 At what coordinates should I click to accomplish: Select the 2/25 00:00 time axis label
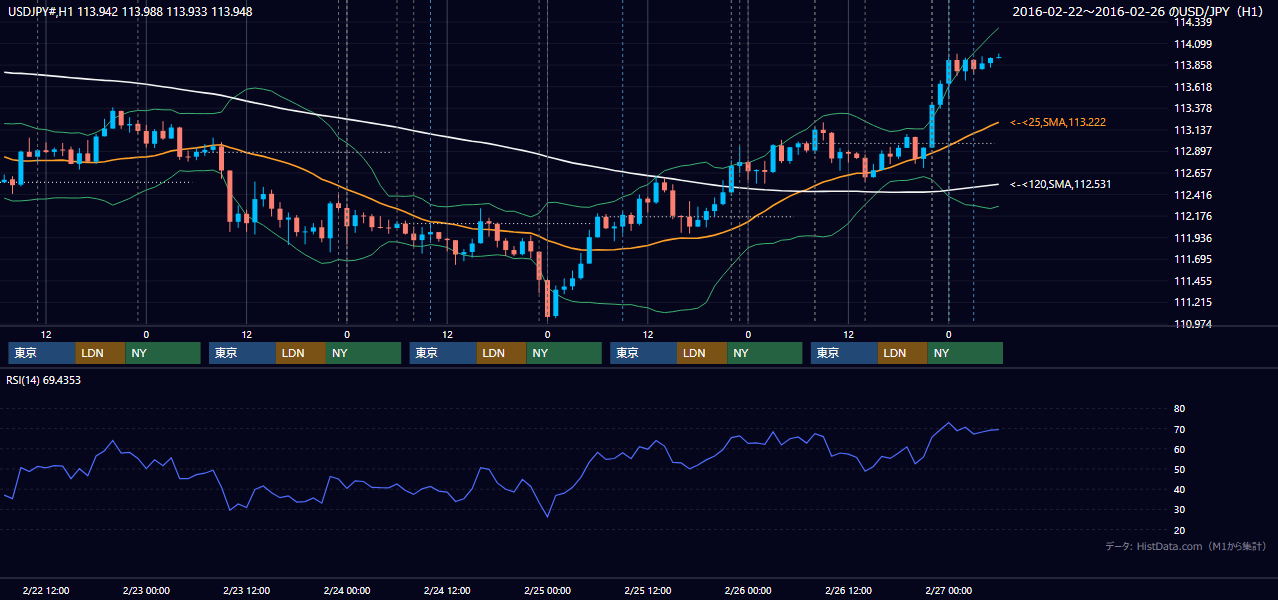(x=548, y=590)
